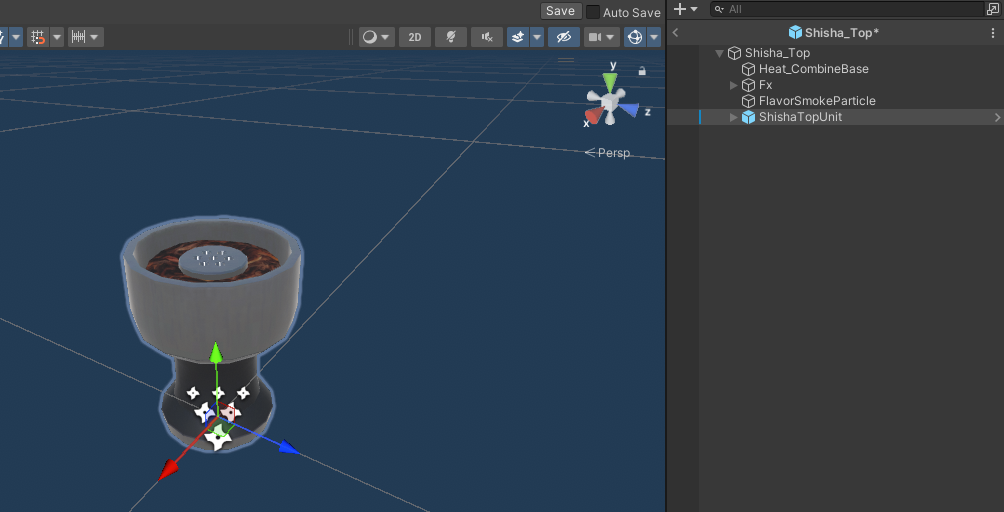Open the snap increment settings dropdown arrow
This screenshot has height=512, width=1004.
tap(95, 37)
